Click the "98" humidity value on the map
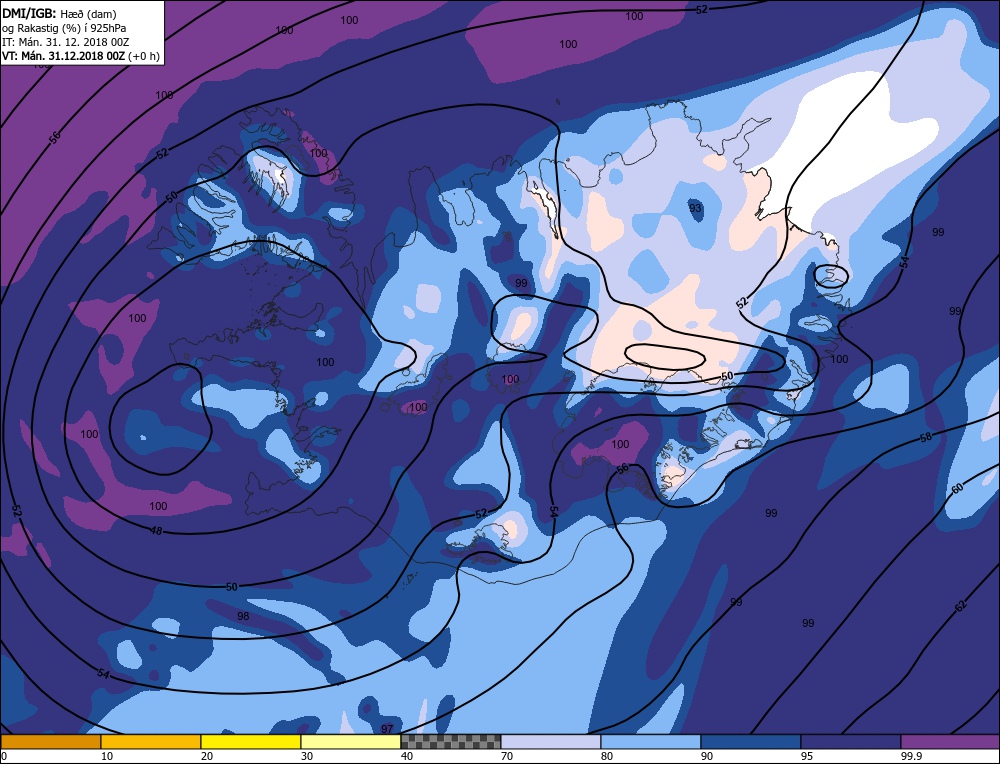Image resolution: width=1000 pixels, height=764 pixels. coord(243,616)
